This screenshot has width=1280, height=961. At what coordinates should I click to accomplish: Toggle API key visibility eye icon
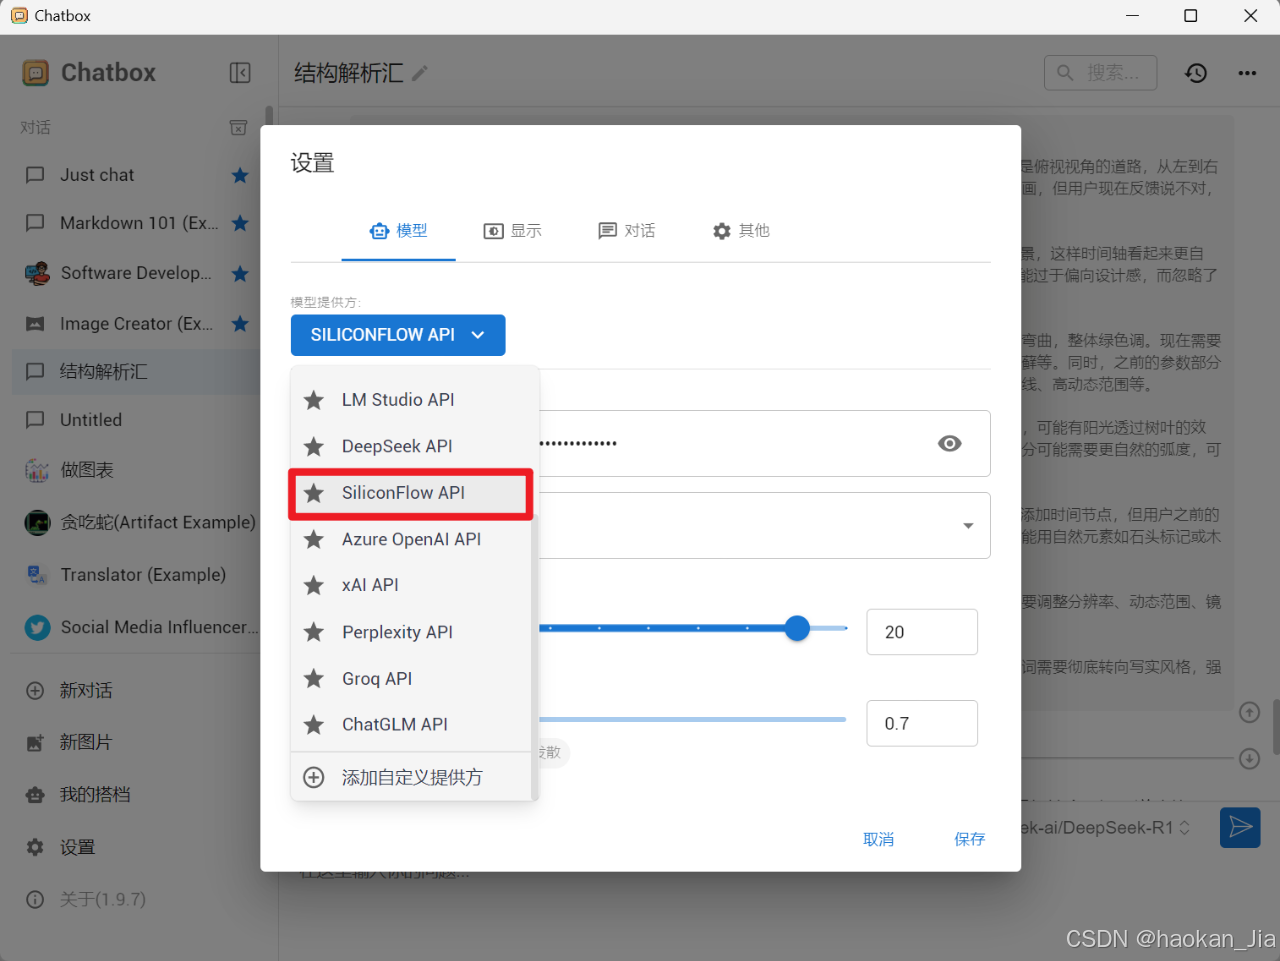(x=950, y=443)
